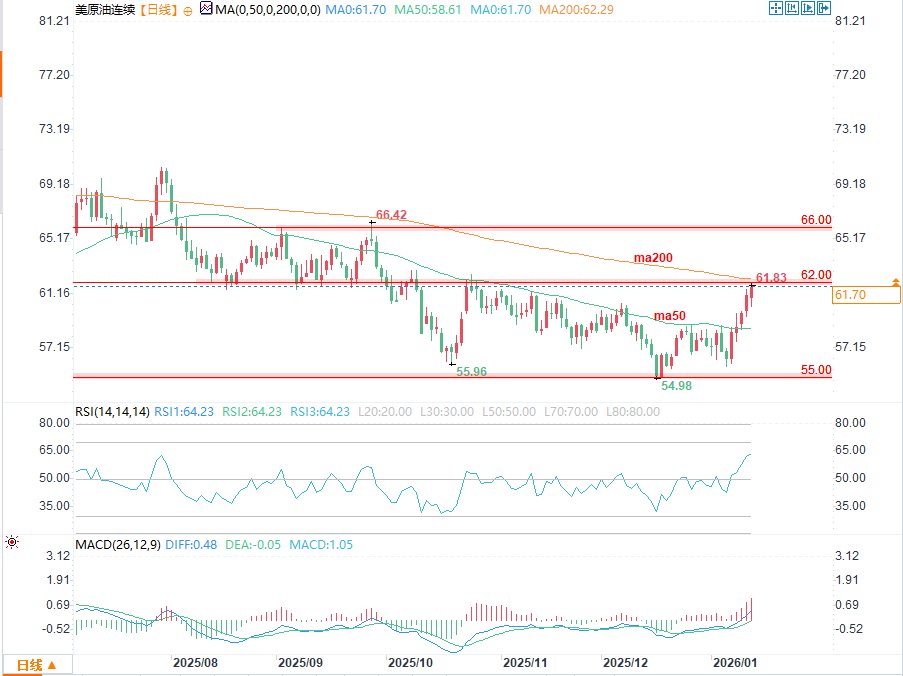Select the RSI3:64.23 value
Image resolution: width=903 pixels, height=676 pixels.
pyautogui.click(x=320, y=412)
